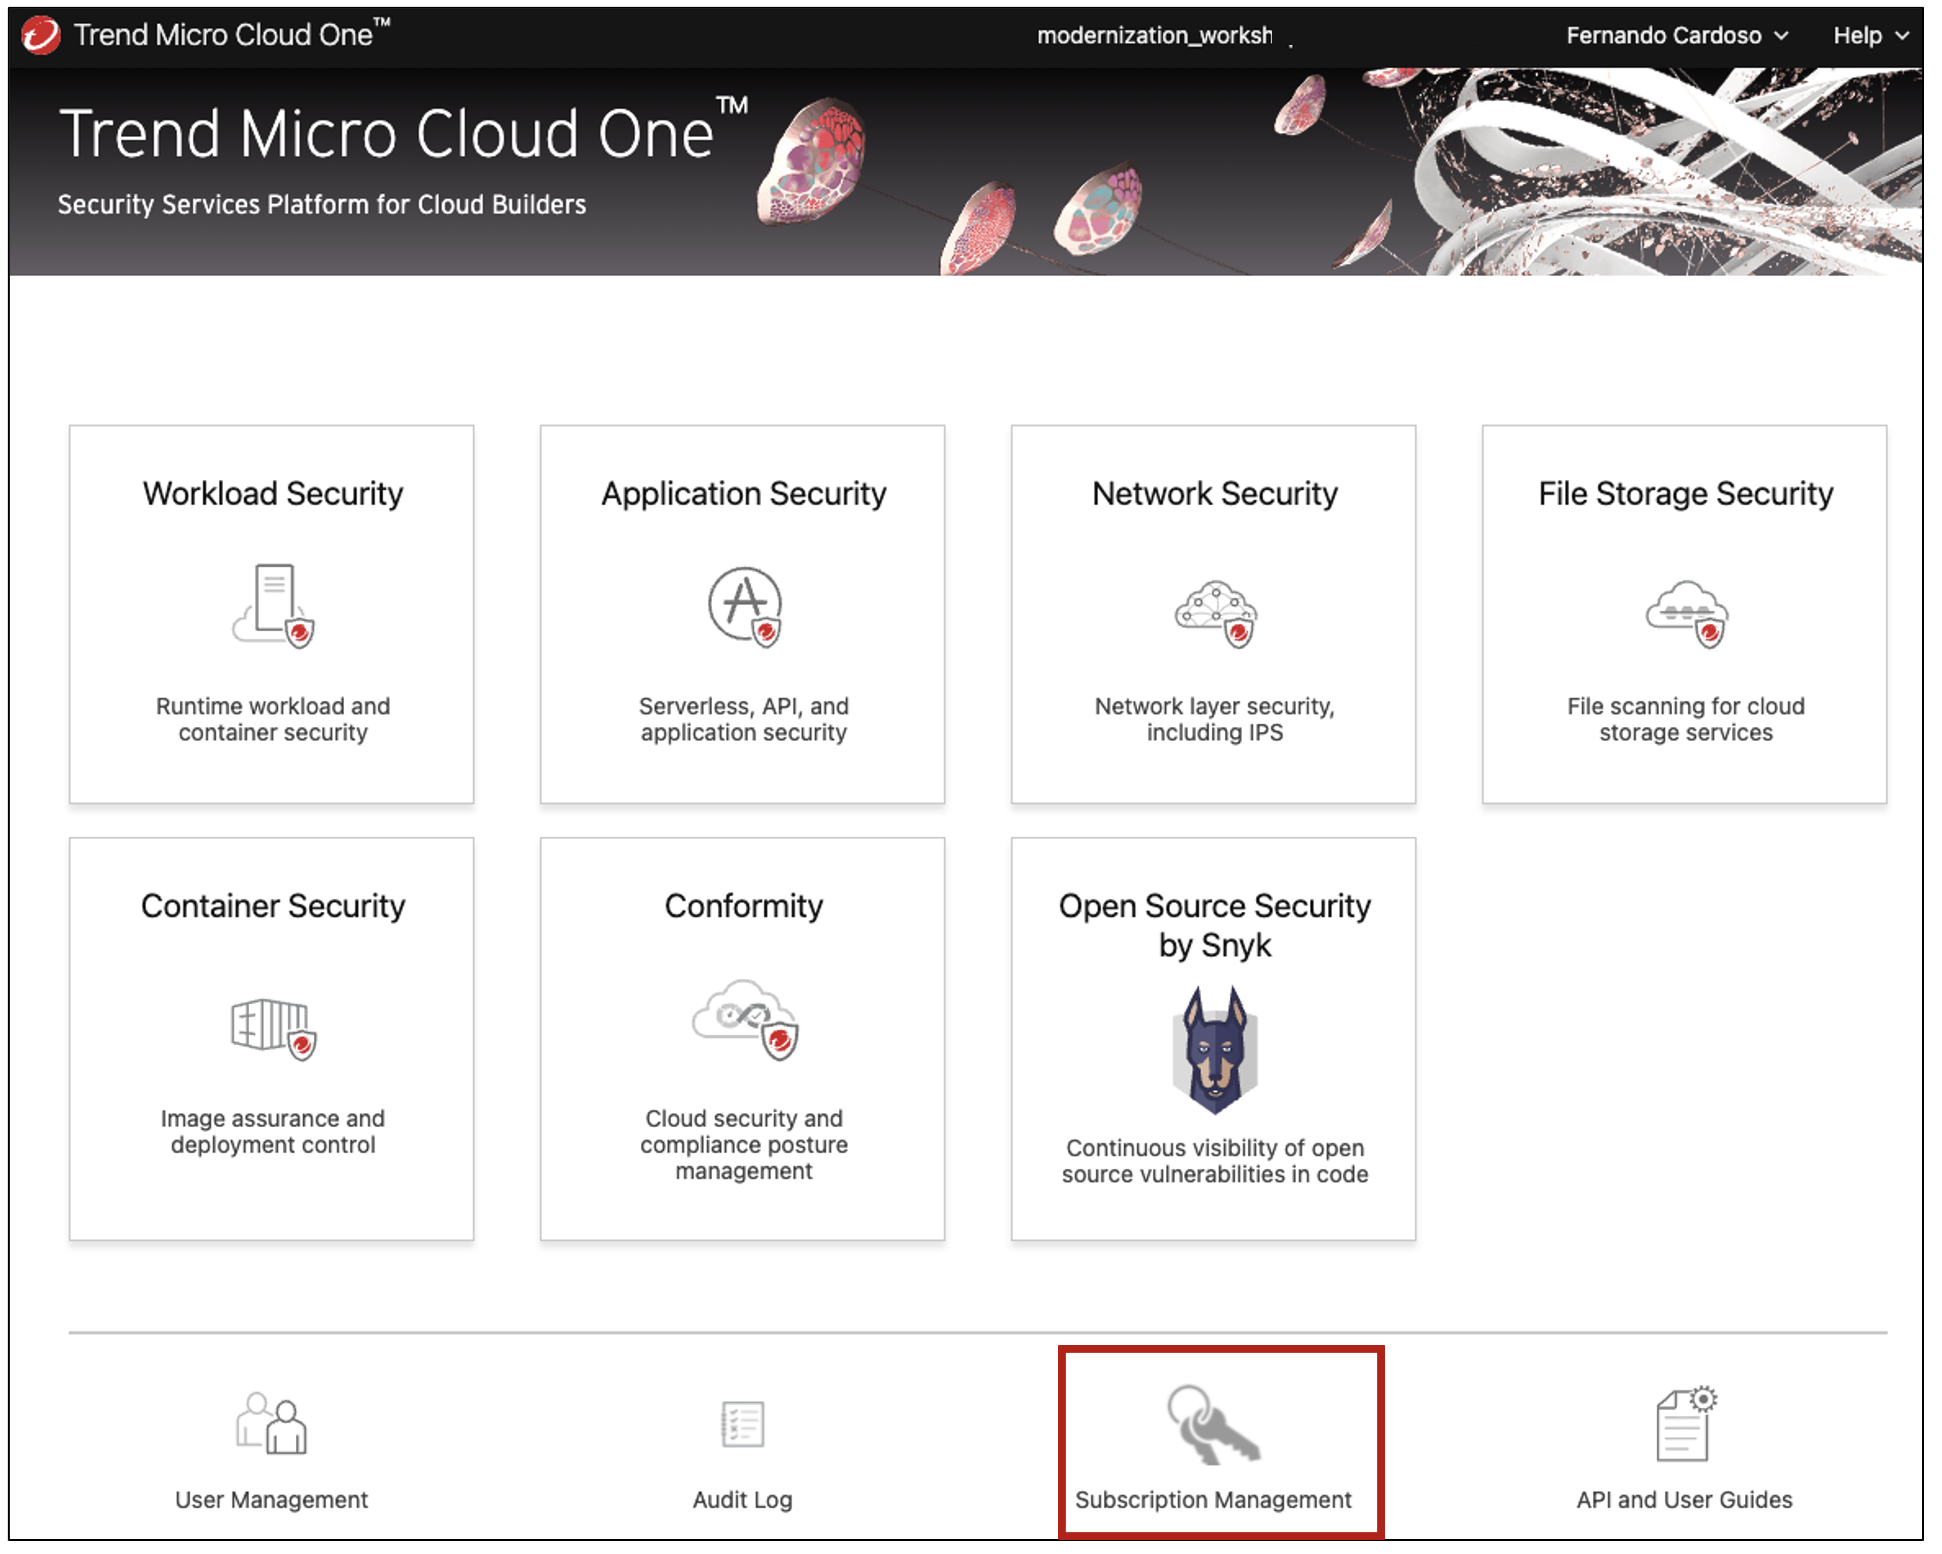The image size is (1942, 1554).
Task: Click the Container Security container icon
Action: [x=273, y=1028]
